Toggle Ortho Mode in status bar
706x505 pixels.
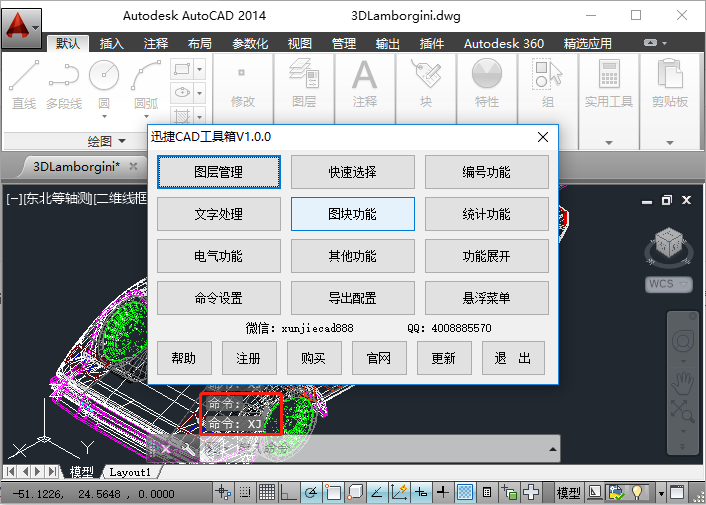(289, 493)
